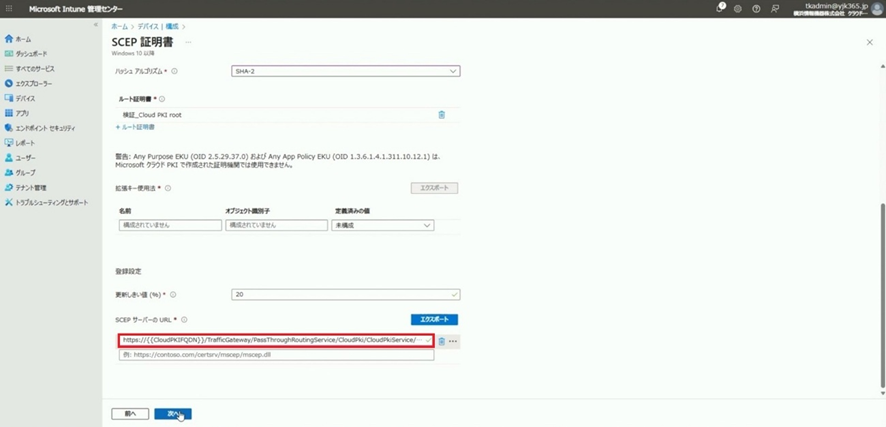Select エンドポイント セキュリティ in sidebar
This screenshot has height=427, width=886.
[44, 128]
